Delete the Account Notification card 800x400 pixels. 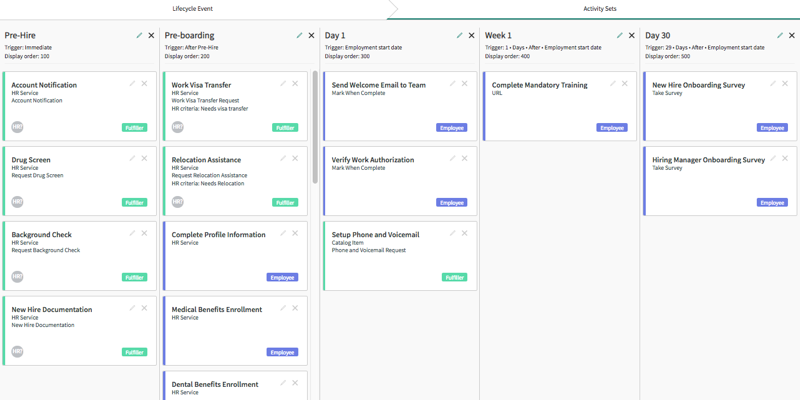144,84
